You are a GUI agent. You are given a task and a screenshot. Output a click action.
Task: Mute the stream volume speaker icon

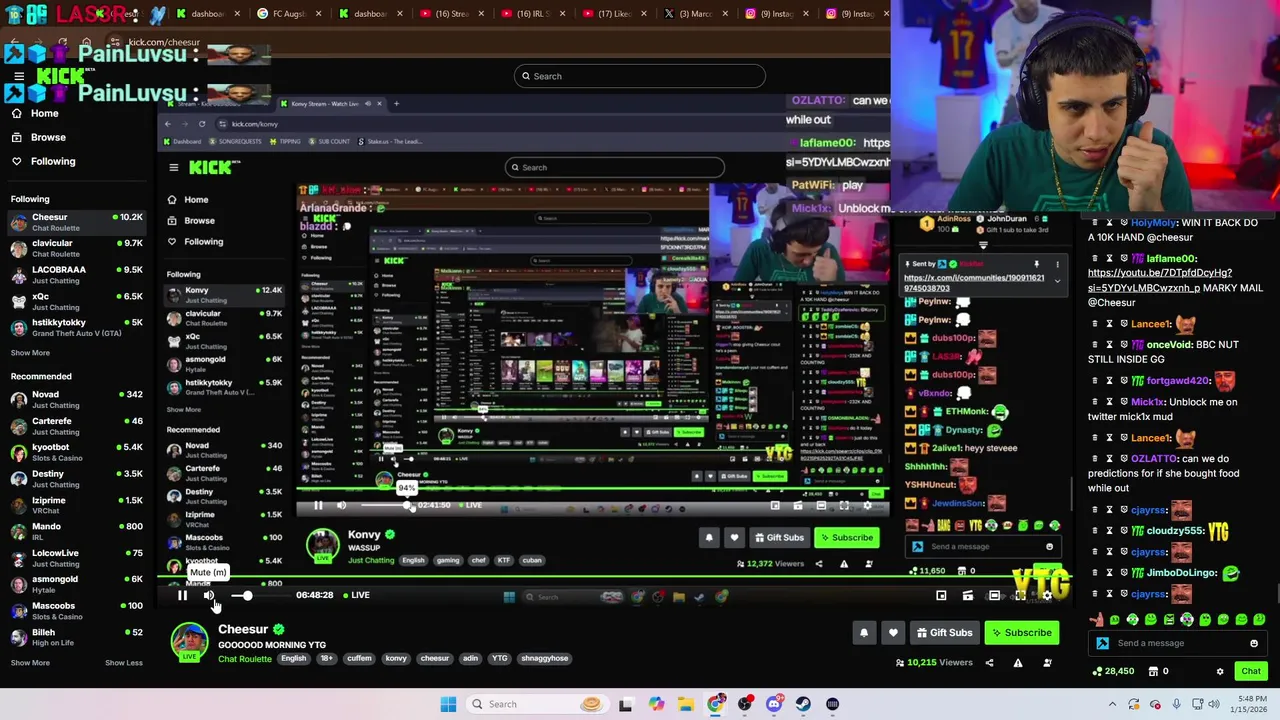pyautogui.click(x=209, y=595)
